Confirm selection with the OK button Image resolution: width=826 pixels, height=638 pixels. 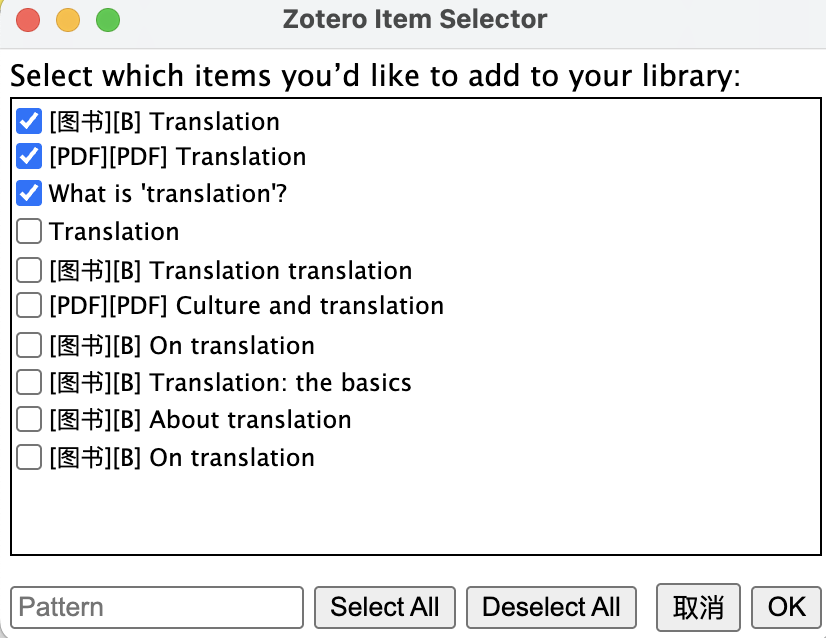click(787, 607)
